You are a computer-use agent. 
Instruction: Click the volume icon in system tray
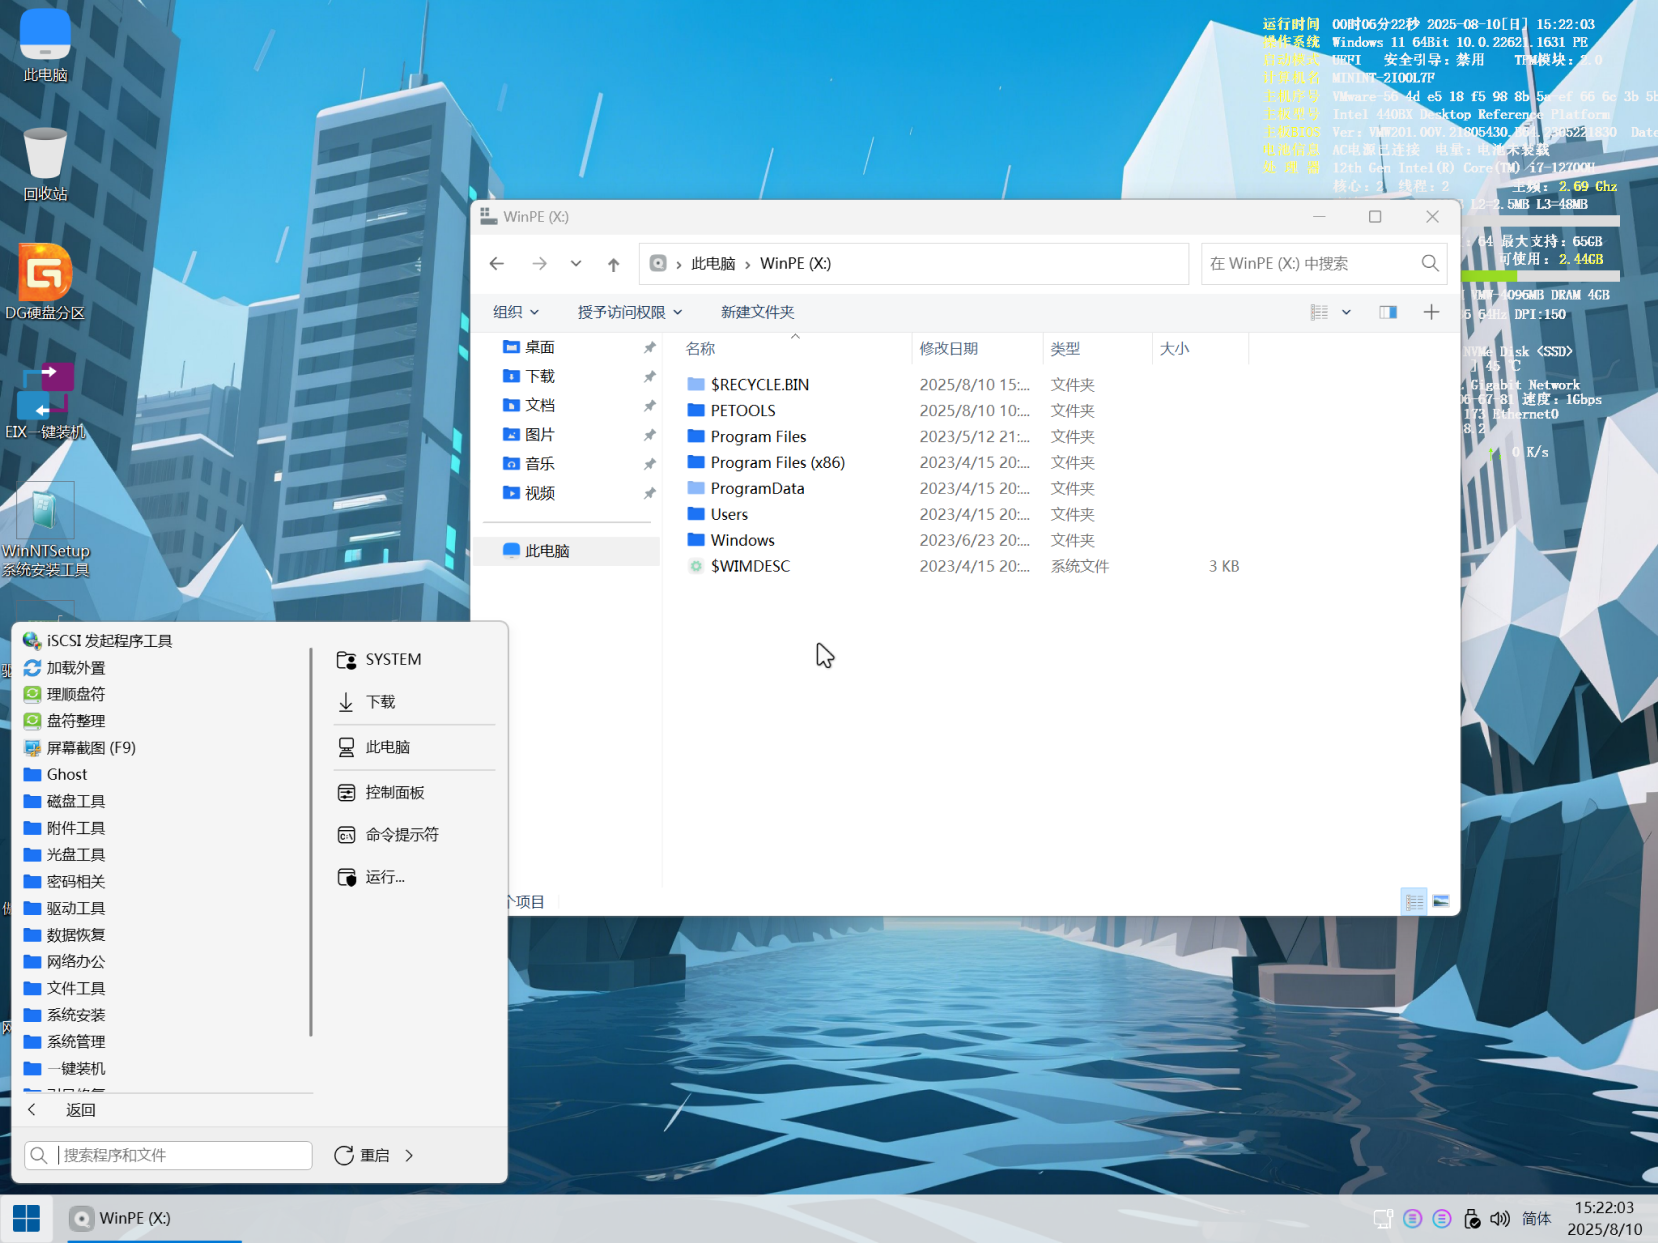coord(1500,1218)
